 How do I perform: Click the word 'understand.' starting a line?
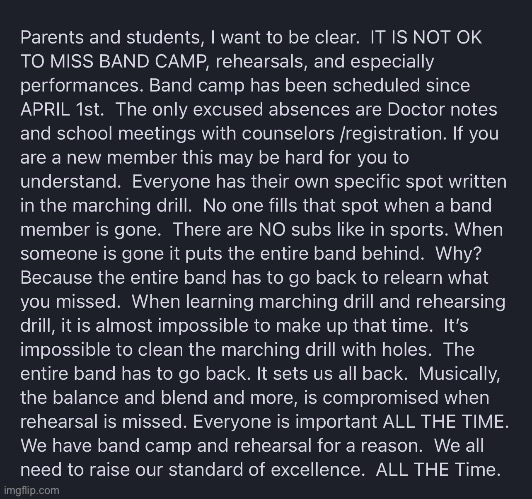point(71,181)
